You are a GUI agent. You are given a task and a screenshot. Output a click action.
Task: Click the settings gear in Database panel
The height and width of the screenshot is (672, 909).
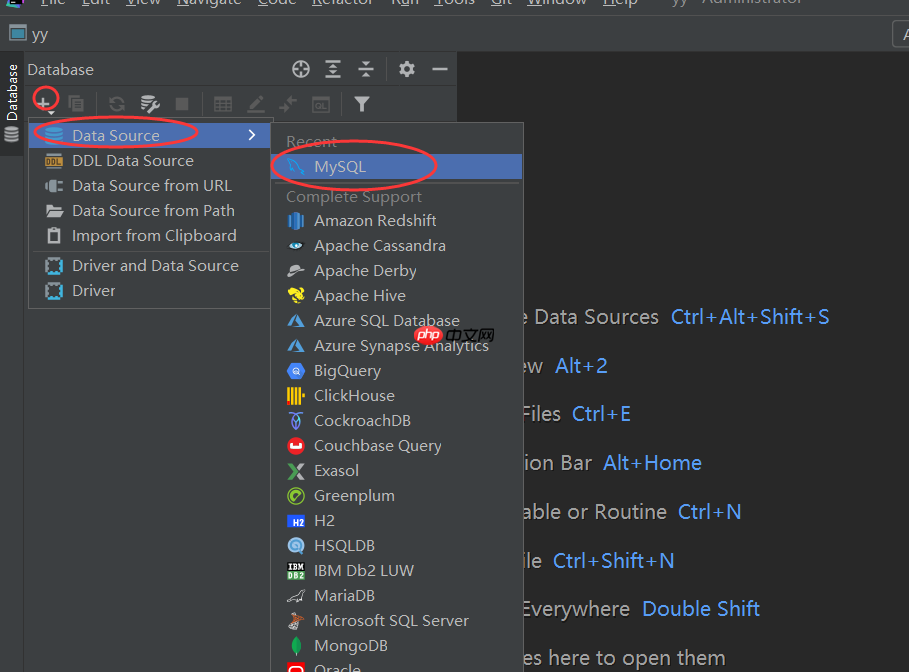click(x=407, y=69)
